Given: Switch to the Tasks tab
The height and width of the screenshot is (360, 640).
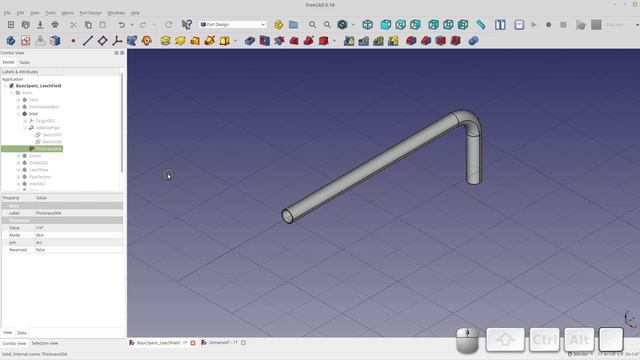Looking at the screenshot, I should 24,62.
